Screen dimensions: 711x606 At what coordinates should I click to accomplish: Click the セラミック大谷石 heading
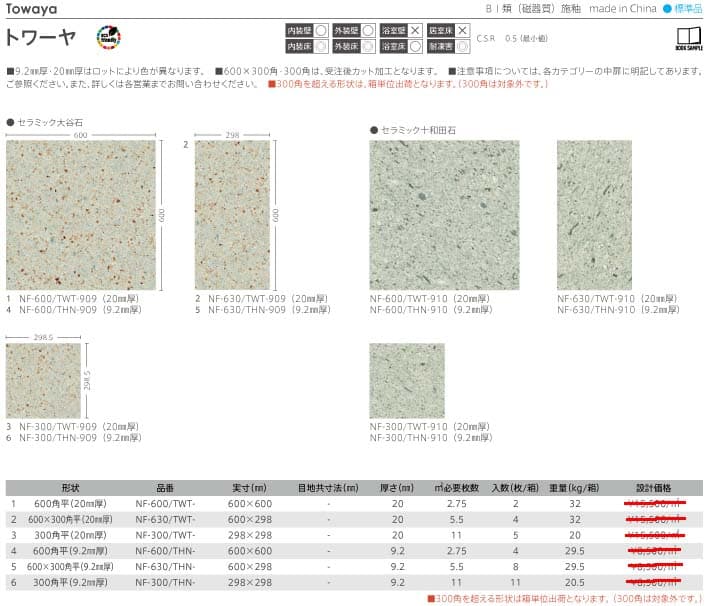click(x=50, y=122)
